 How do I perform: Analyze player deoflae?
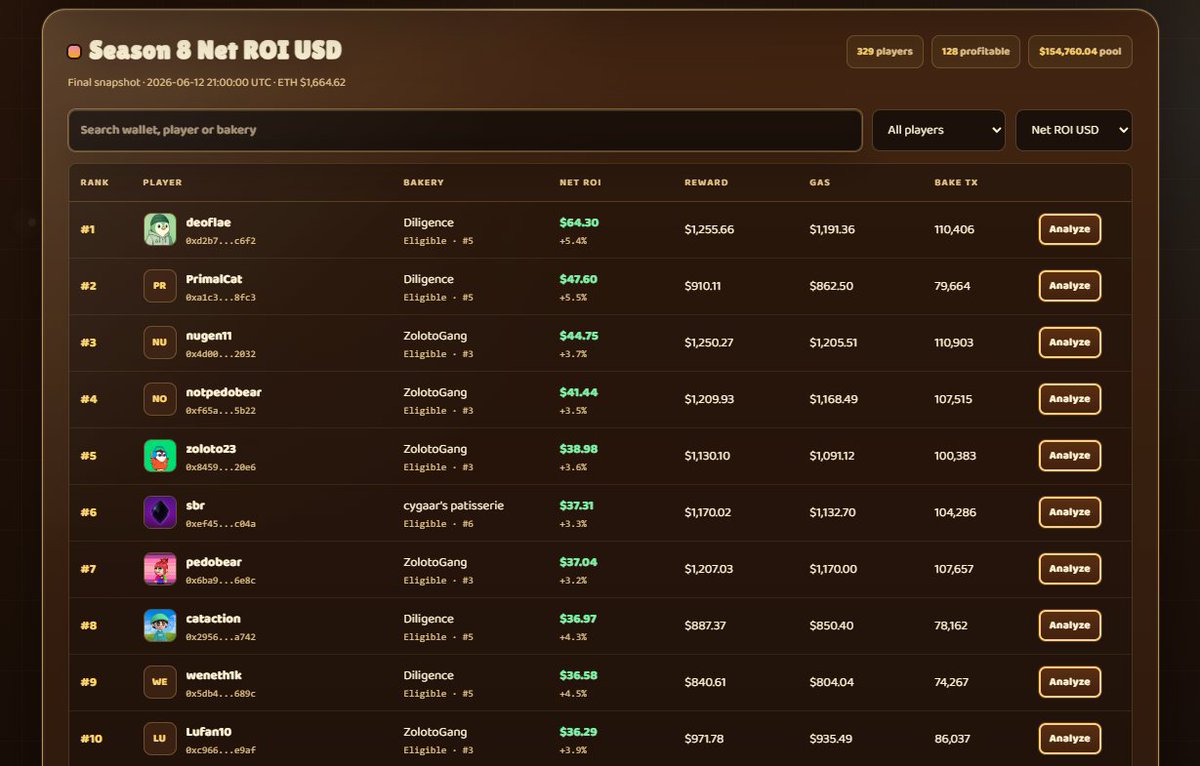(1070, 229)
